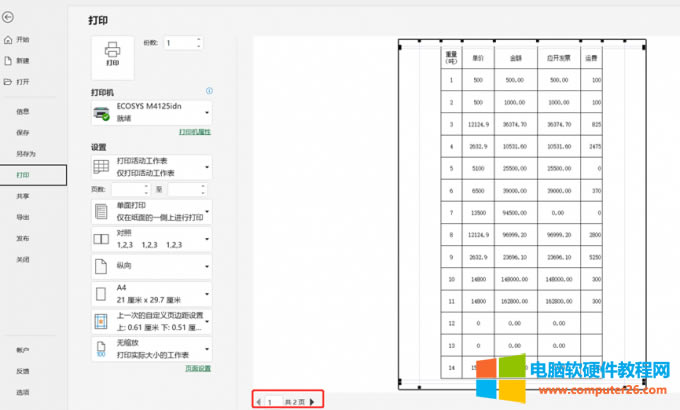The image size is (680, 410).
Task: Go to previous preview page arrow
Action: tap(259, 401)
